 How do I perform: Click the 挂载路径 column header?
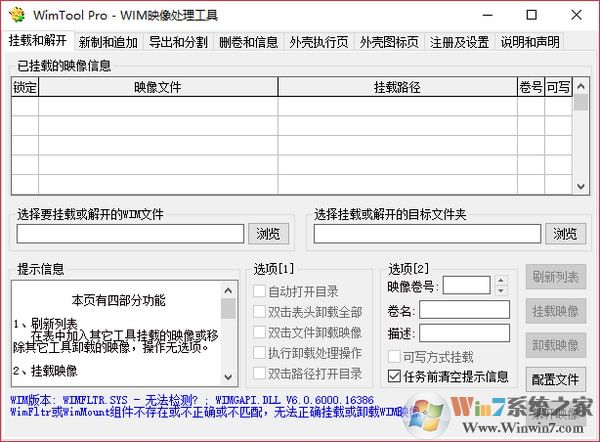click(398, 87)
